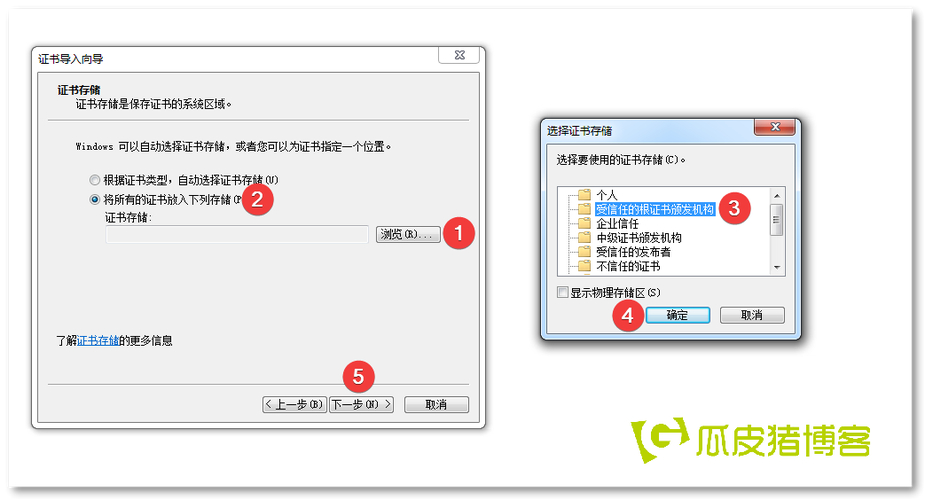
Task: Click folder icon beside 受信任的发布者
Action: [584, 251]
